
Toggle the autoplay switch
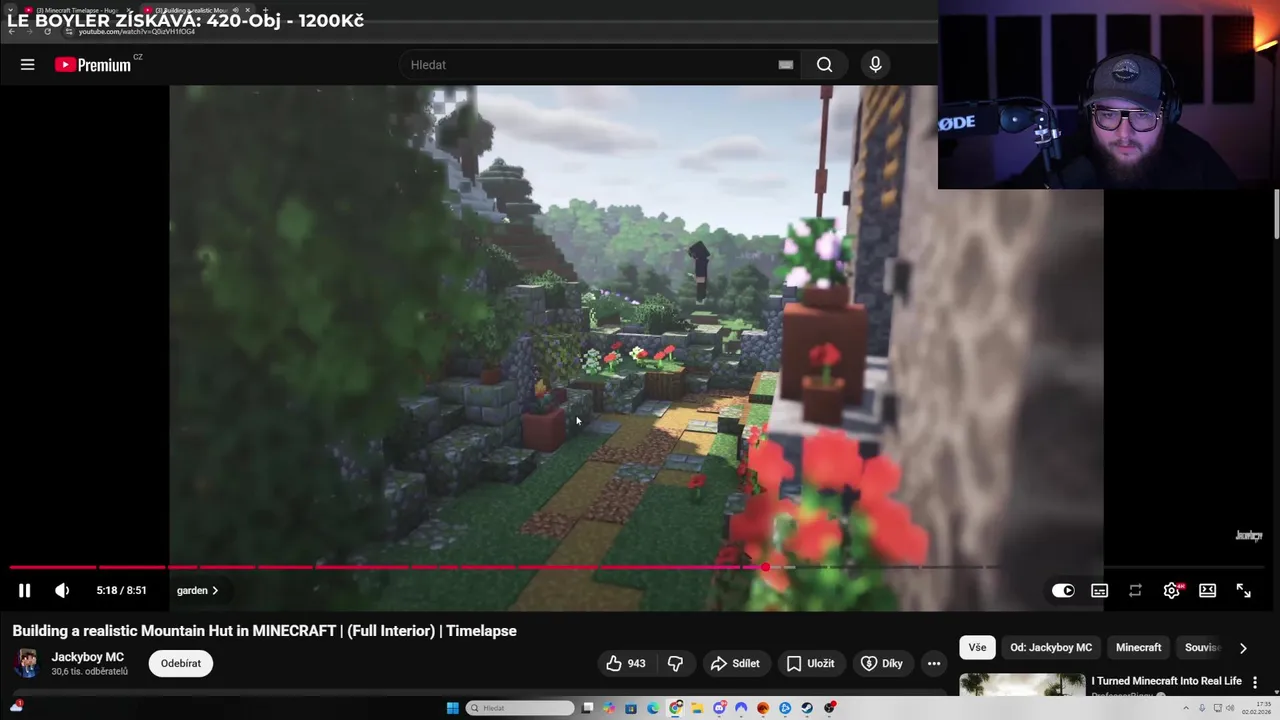(x=1063, y=591)
